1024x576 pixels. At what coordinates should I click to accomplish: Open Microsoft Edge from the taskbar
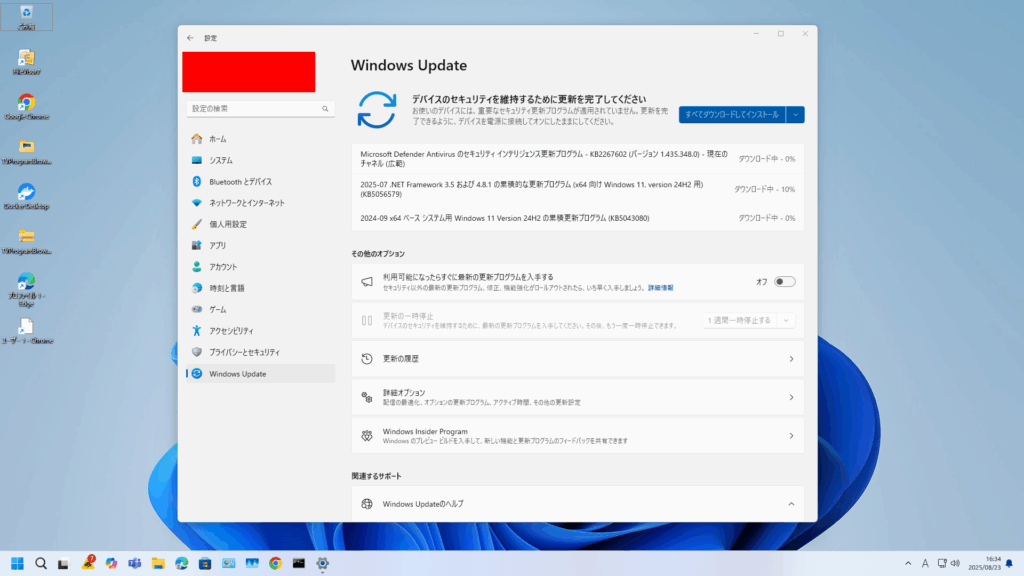click(182, 564)
